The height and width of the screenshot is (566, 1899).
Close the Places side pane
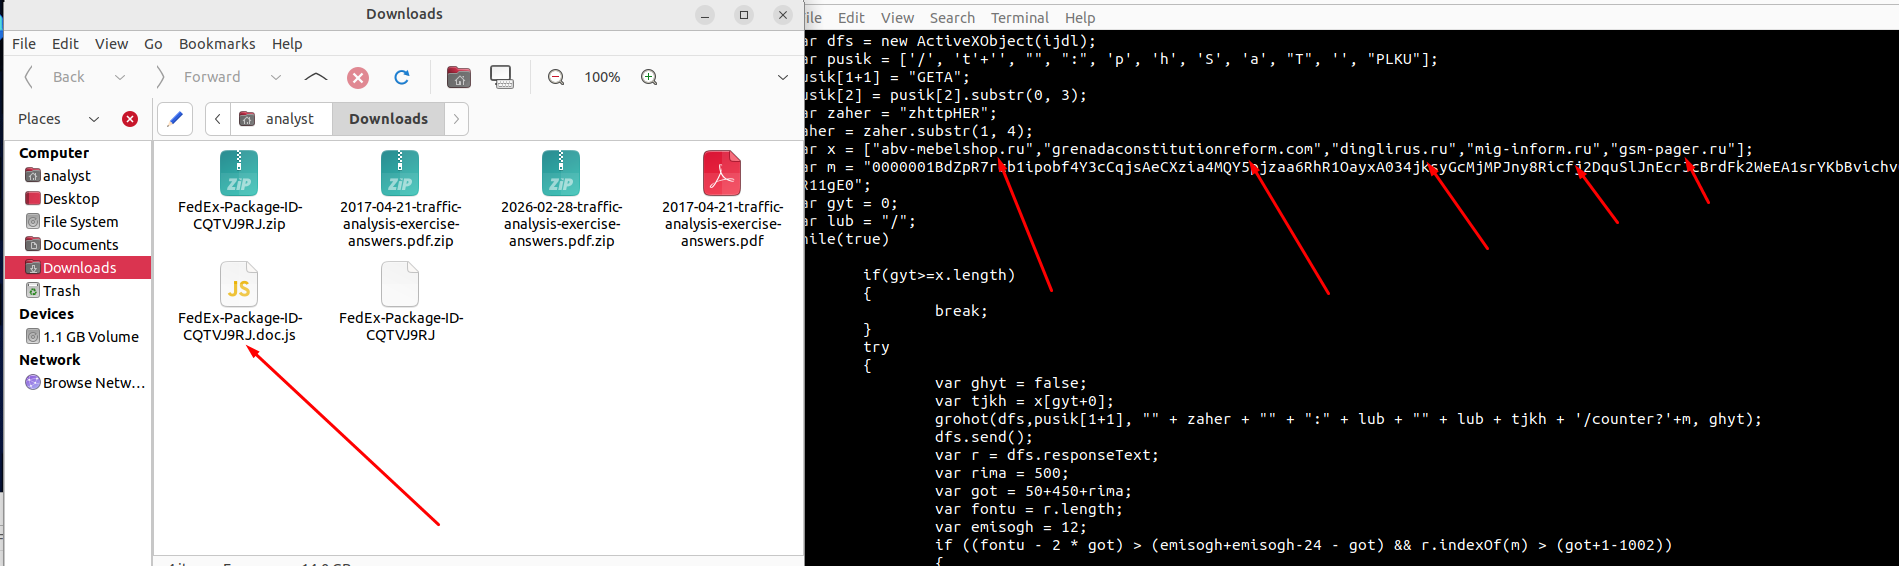tap(130, 119)
